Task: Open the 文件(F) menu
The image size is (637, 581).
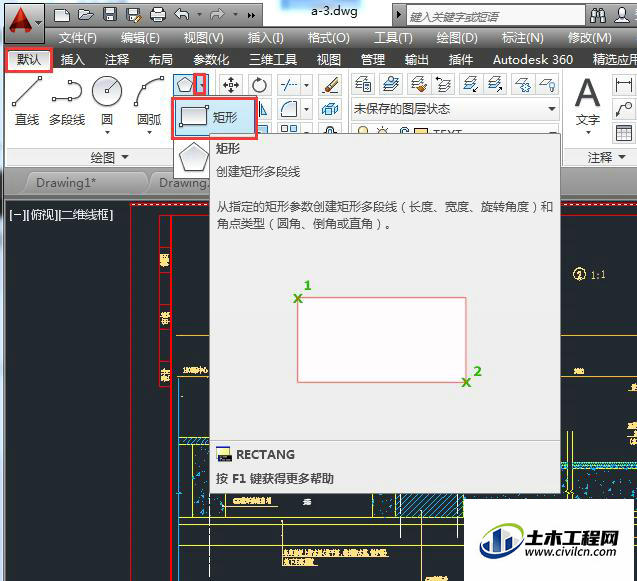Action: click(78, 38)
